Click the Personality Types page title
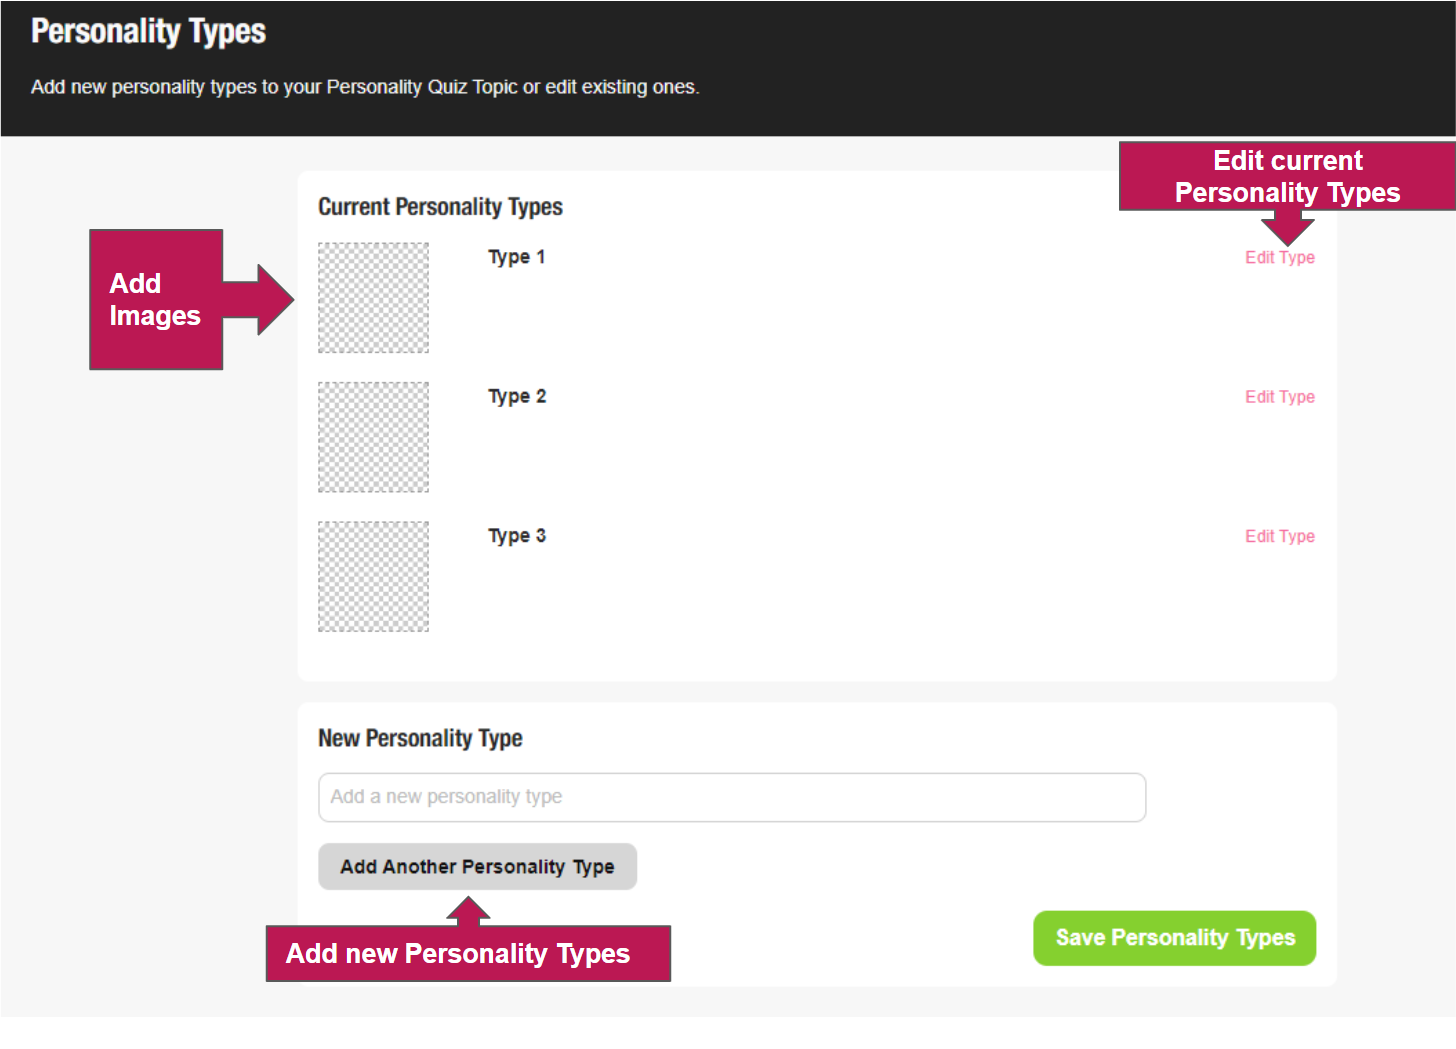The width and height of the screenshot is (1456, 1049). click(148, 32)
